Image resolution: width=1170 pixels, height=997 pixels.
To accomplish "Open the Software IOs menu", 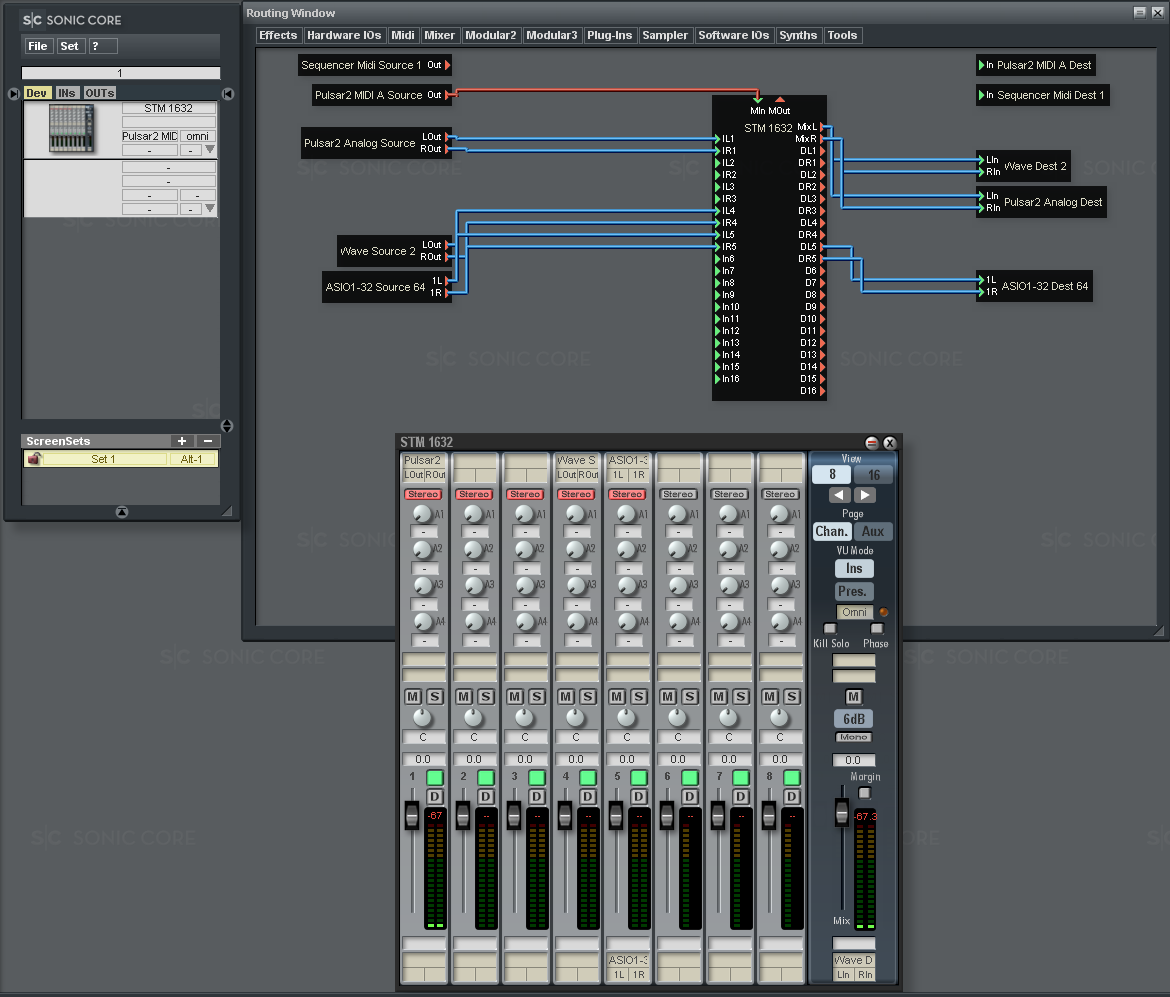I will [x=733, y=35].
